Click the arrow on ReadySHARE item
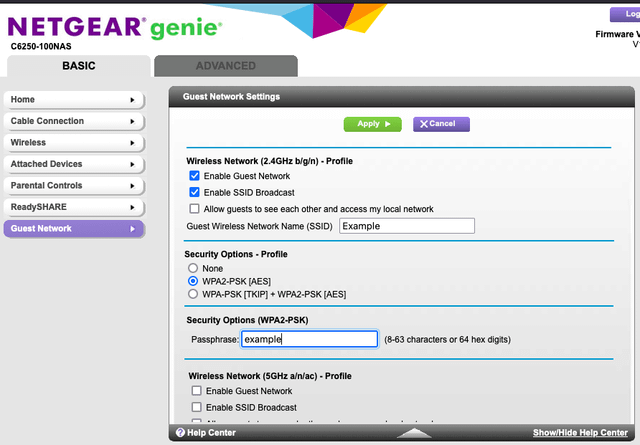 coord(132,207)
